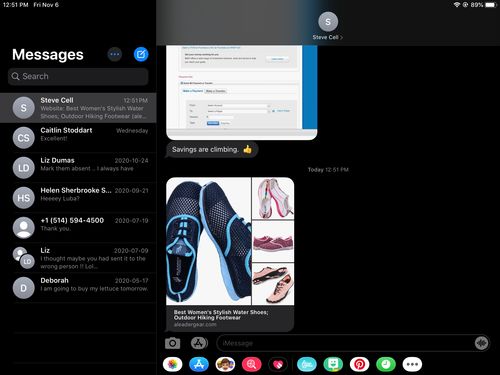Show more iMessage apps
Image resolution: width=500 pixels, height=375 pixels.
pos(412,364)
